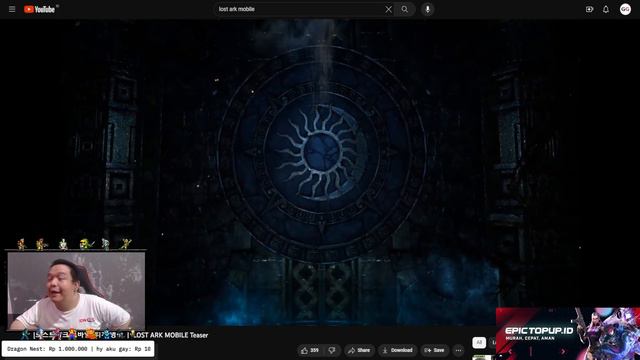Dislike the video with thumbs down
This screenshot has width=640, height=360.
click(332, 350)
